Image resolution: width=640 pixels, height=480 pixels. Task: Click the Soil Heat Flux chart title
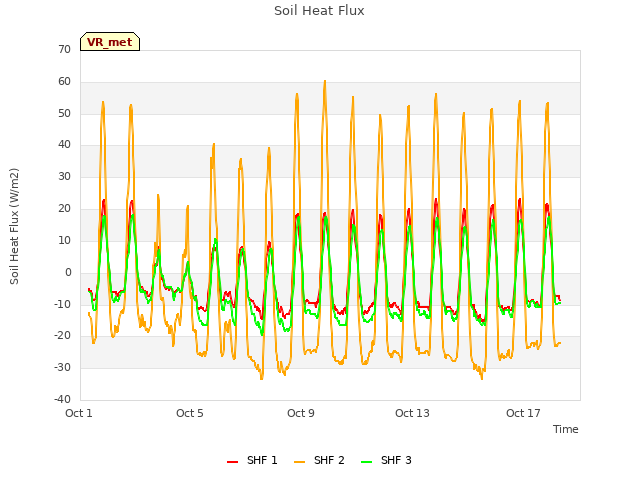pyautogui.click(x=319, y=11)
